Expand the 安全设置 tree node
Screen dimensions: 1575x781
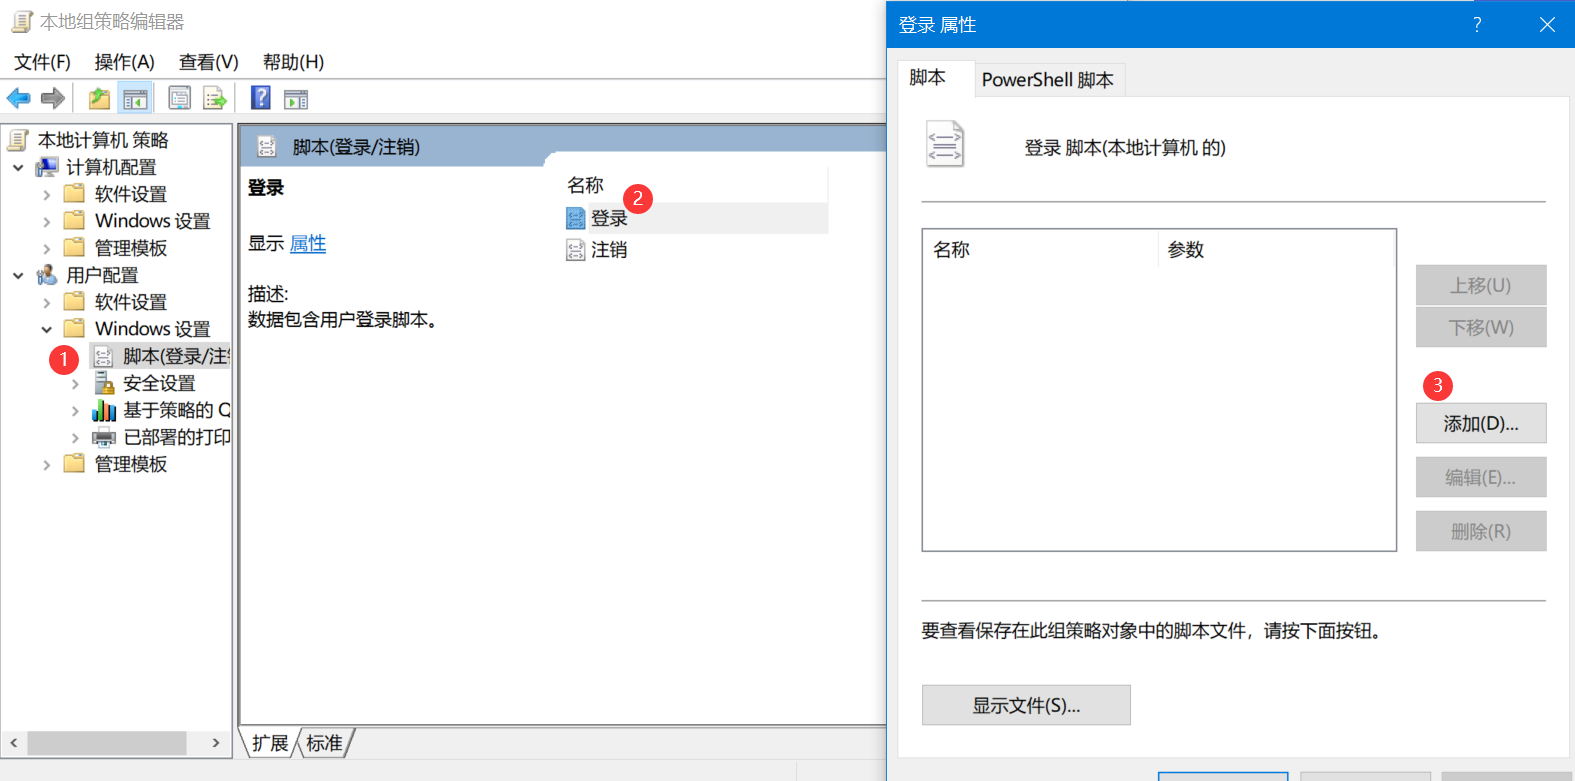(x=75, y=383)
